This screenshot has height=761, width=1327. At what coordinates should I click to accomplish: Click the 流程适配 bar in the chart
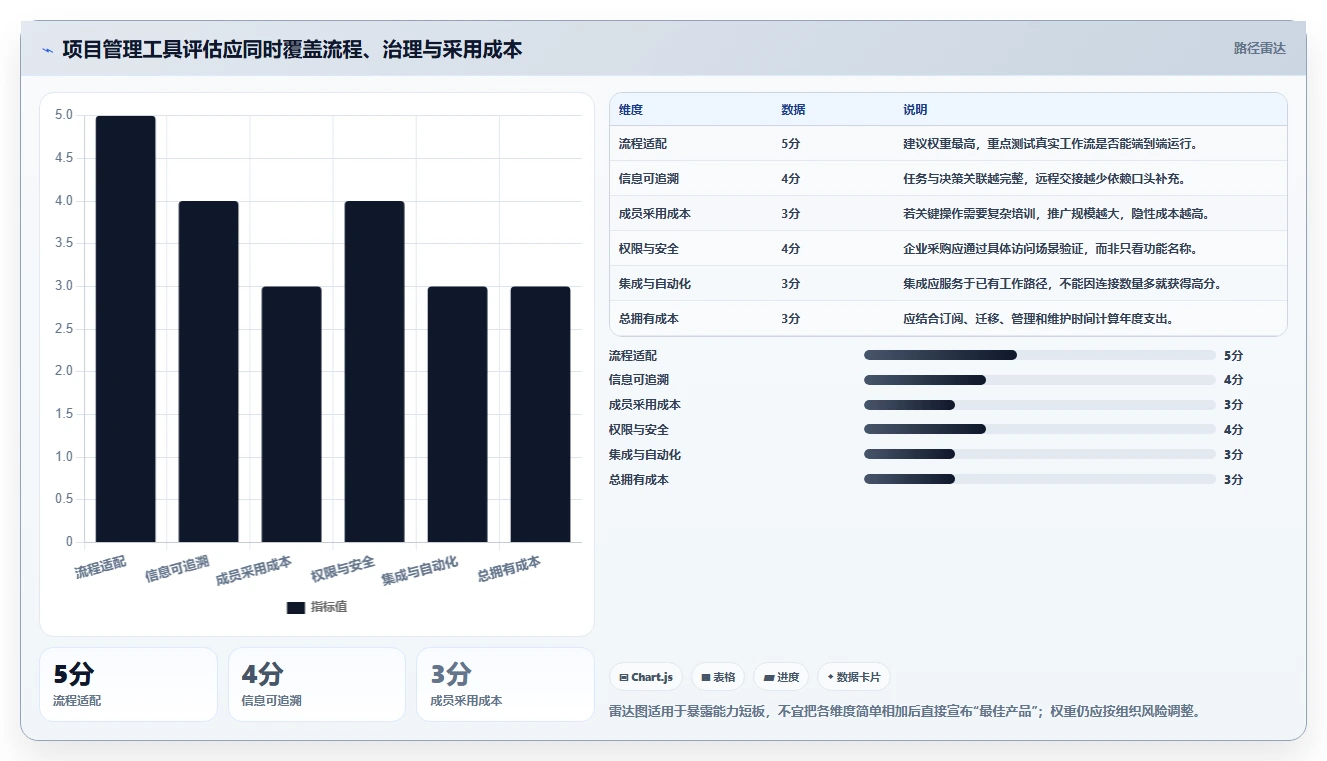point(125,329)
